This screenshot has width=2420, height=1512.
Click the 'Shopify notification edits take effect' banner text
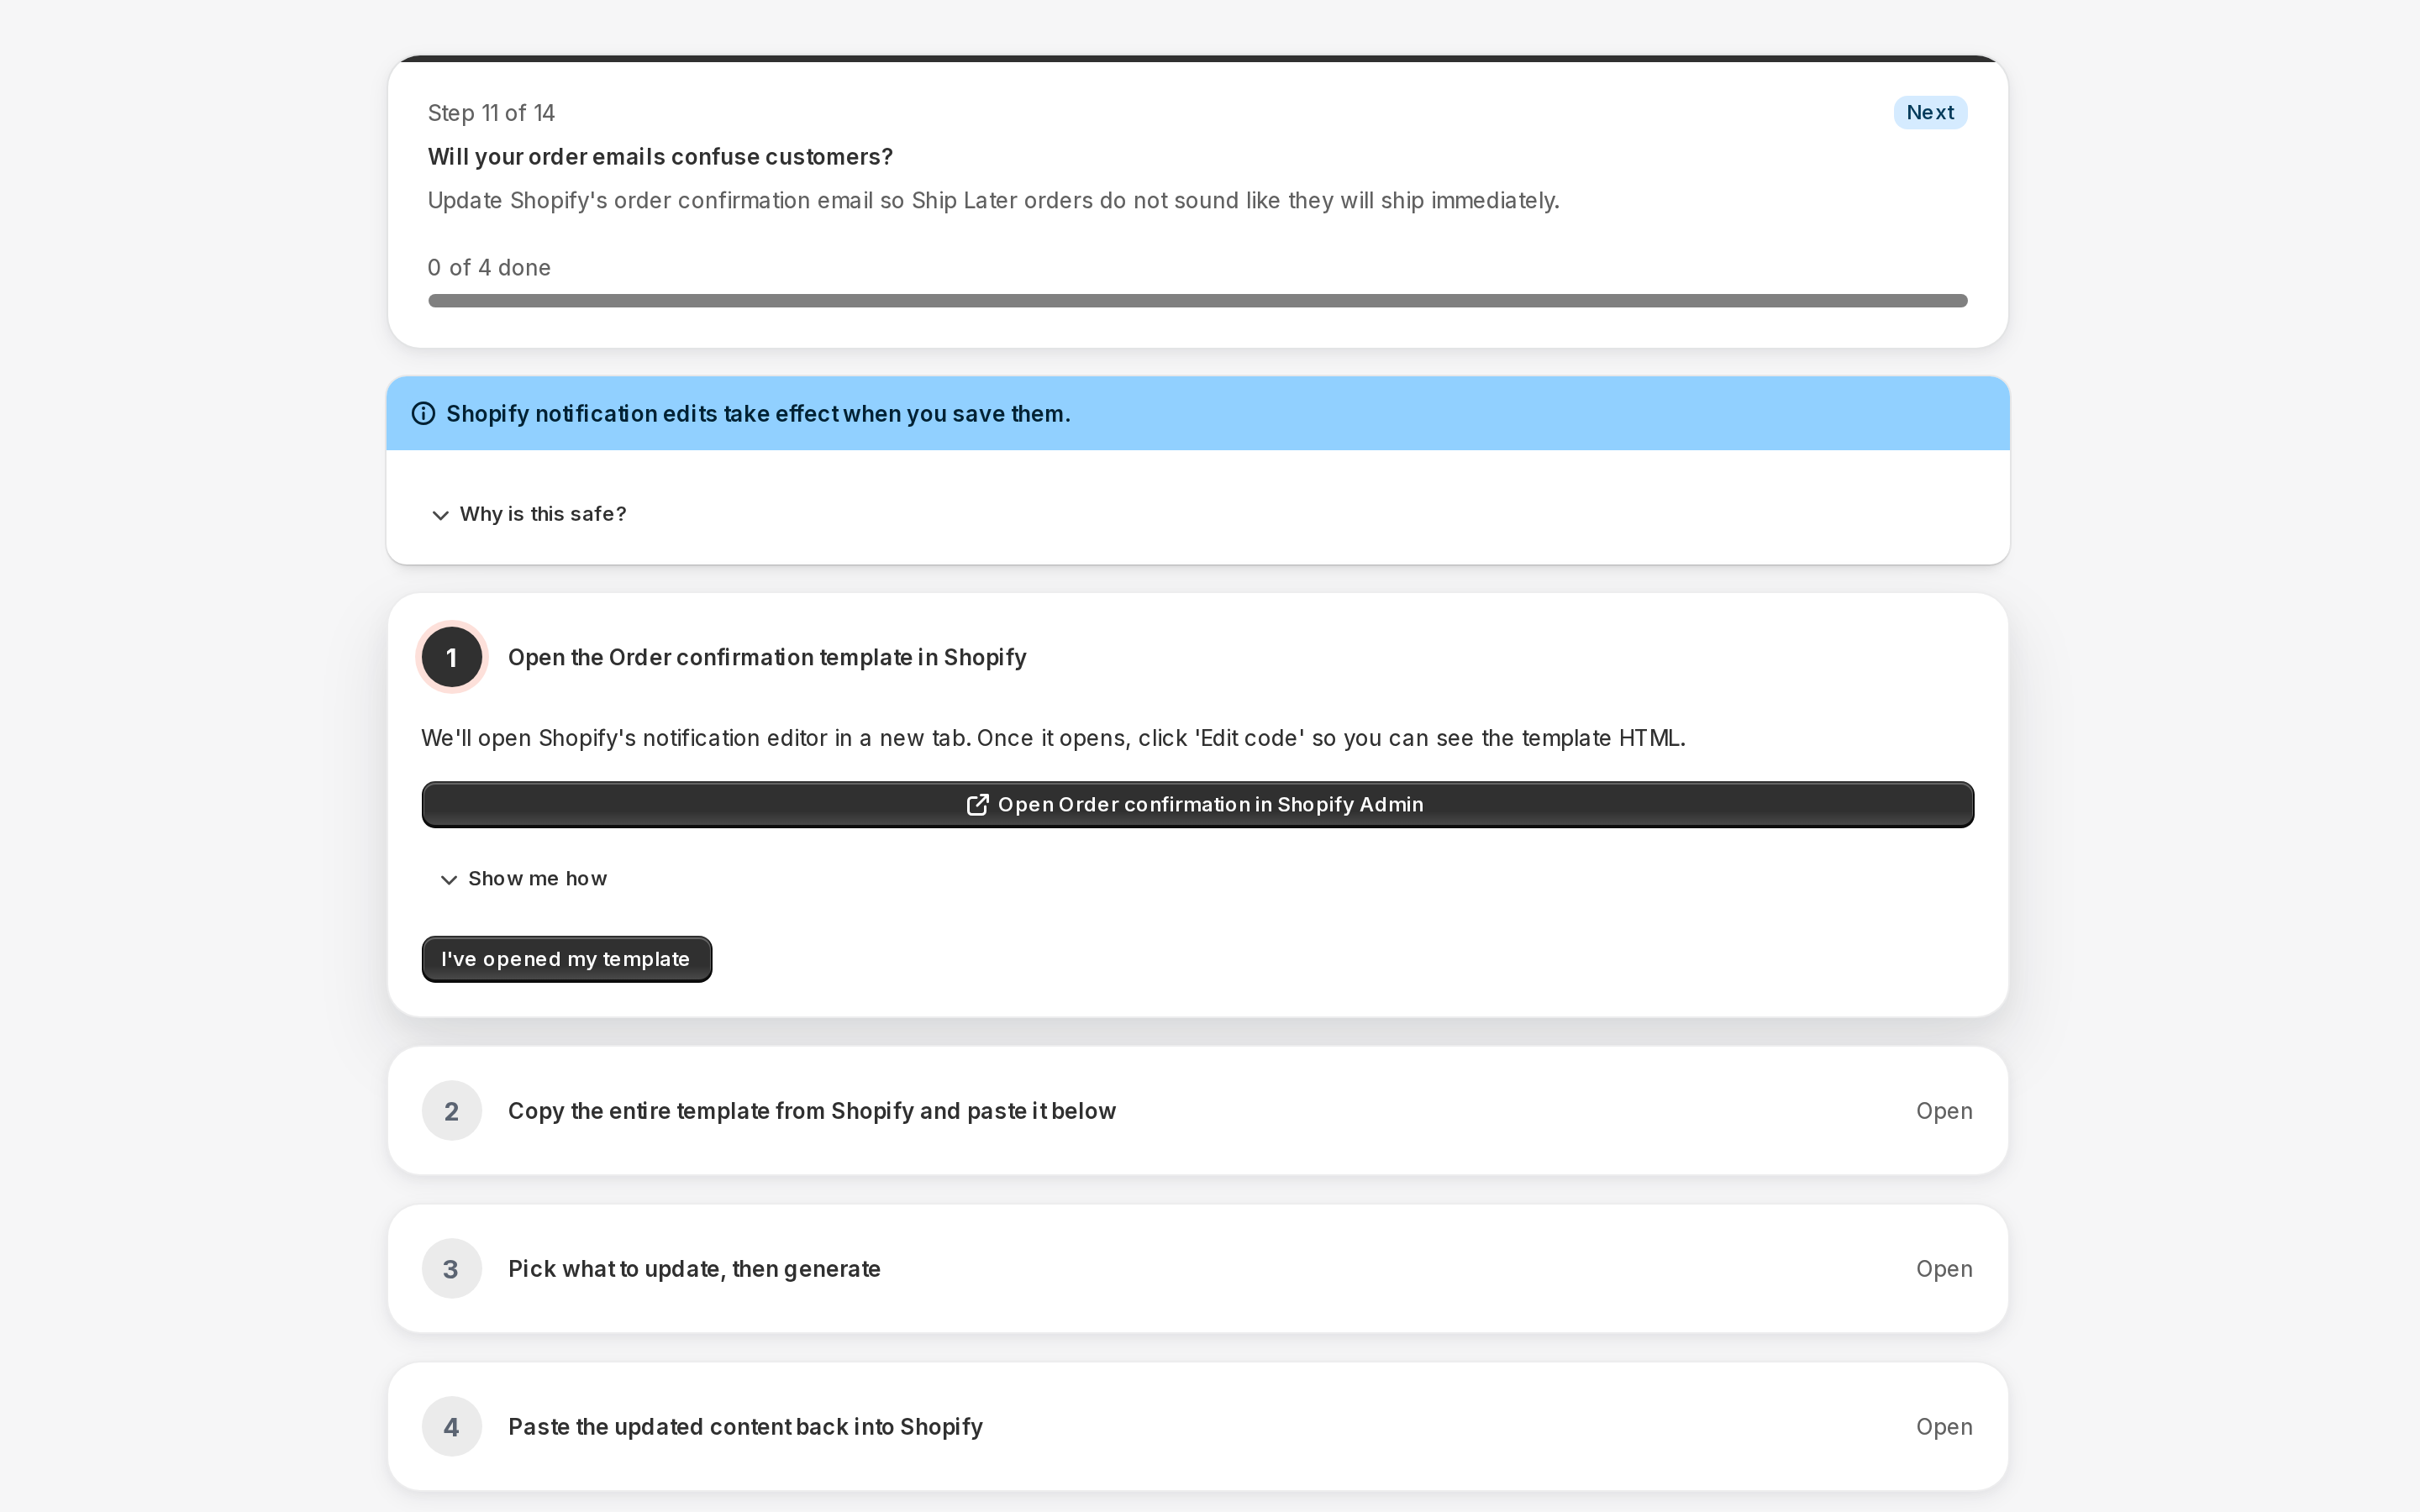758,413
